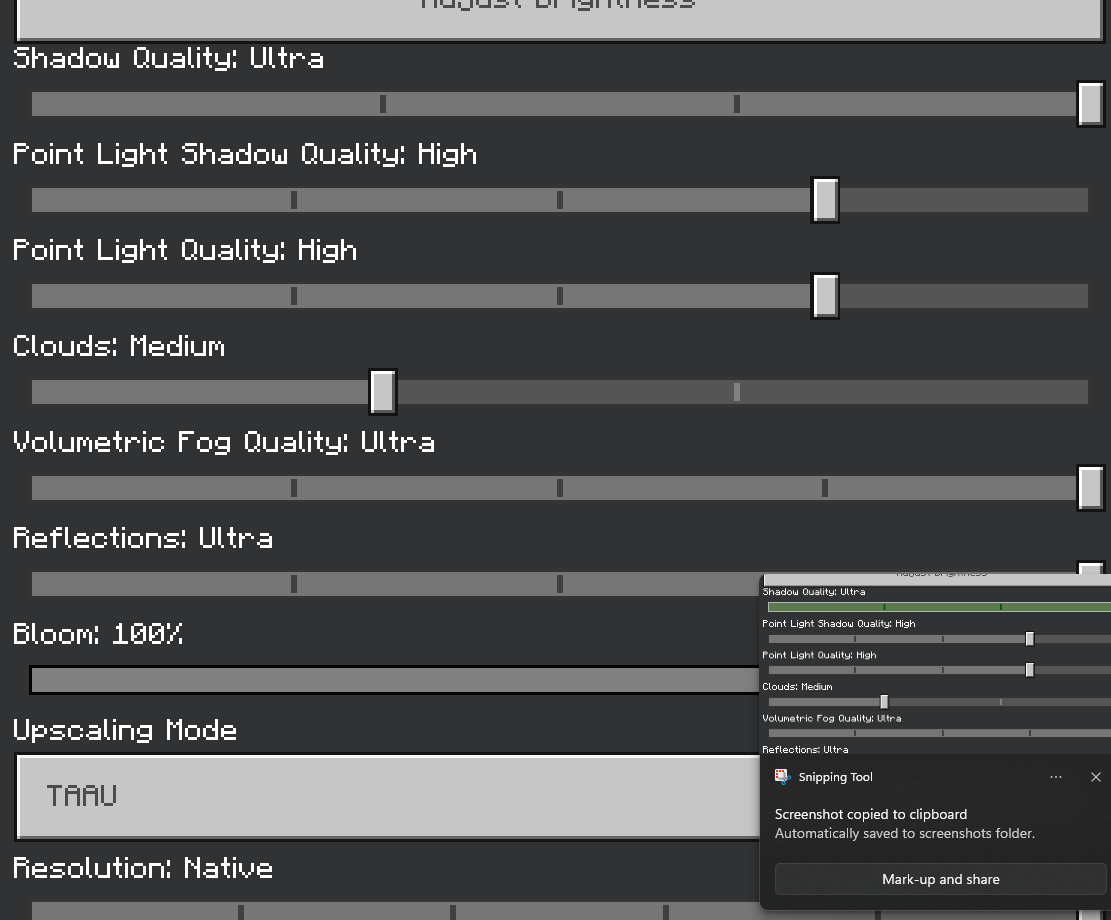Viewport: 1111px width, 920px height.
Task: Set Reflections to its first tick mark
Action: [294, 584]
